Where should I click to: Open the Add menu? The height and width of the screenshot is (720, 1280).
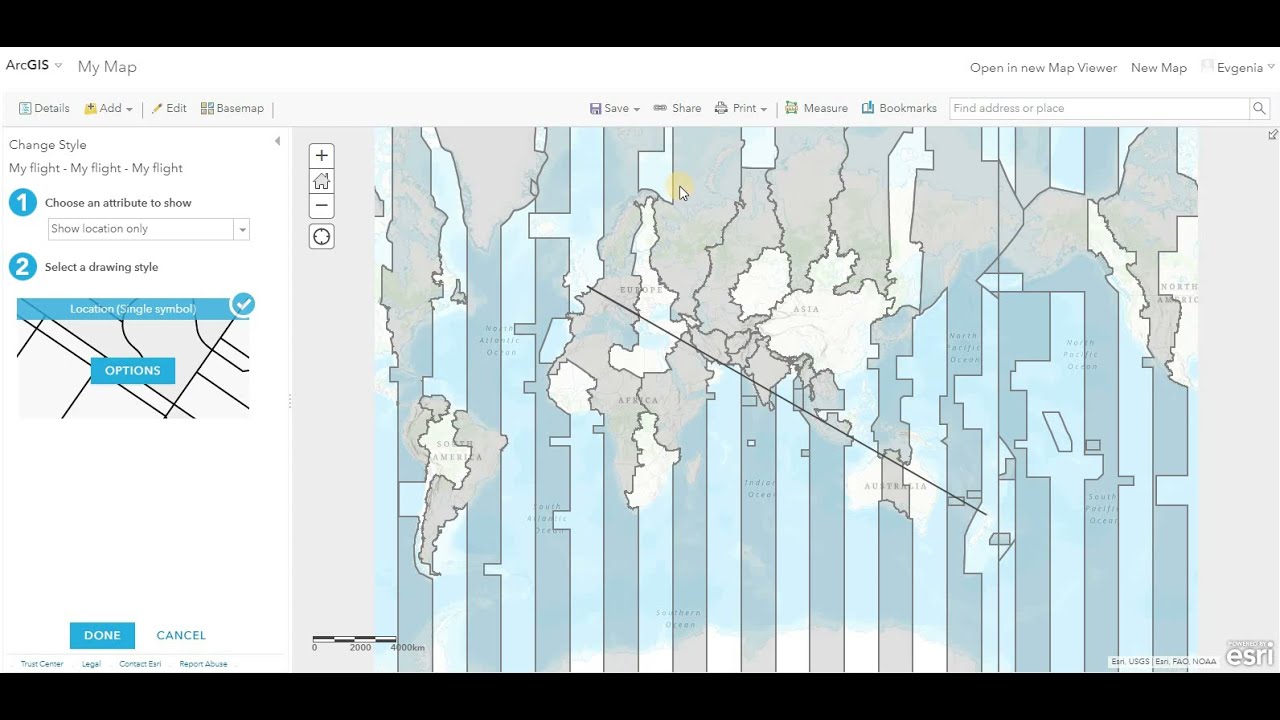pyautogui.click(x=108, y=108)
